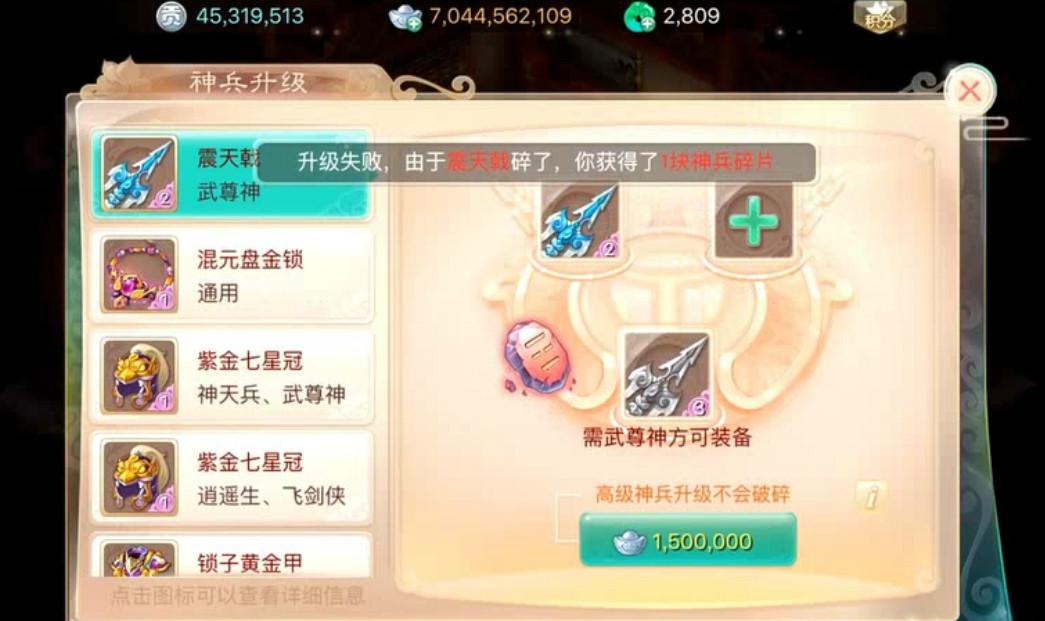Click the level 2 halberd material slot
This screenshot has height=621, width=1045.
click(x=580, y=221)
